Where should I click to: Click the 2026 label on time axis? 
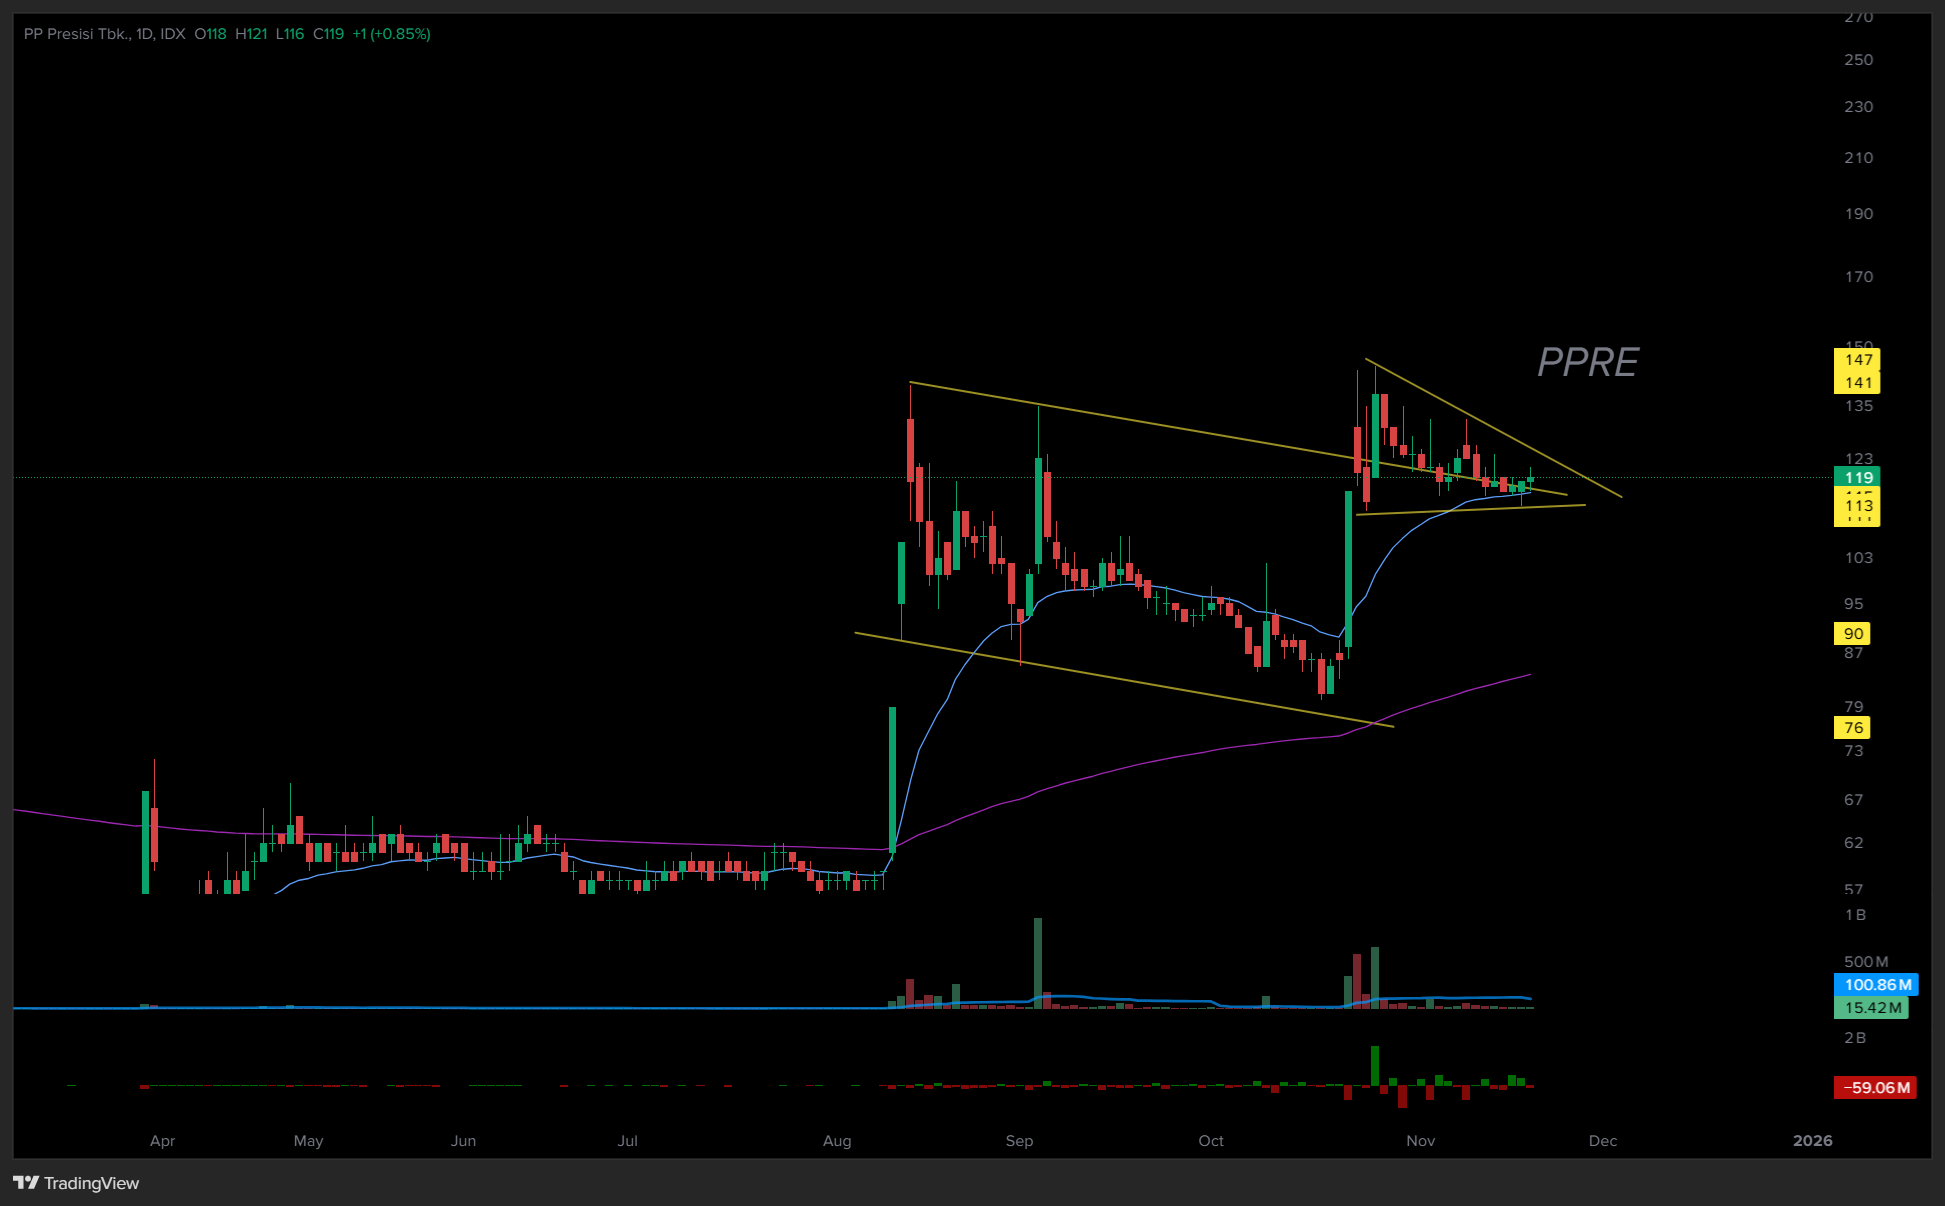tap(1812, 1140)
